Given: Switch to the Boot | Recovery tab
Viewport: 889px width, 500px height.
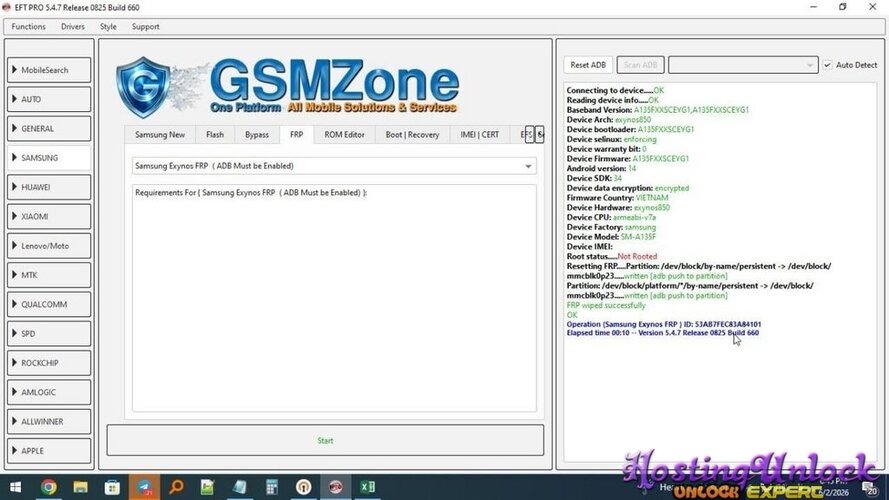Looking at the screenshot, I should click(x=412, y=135).
